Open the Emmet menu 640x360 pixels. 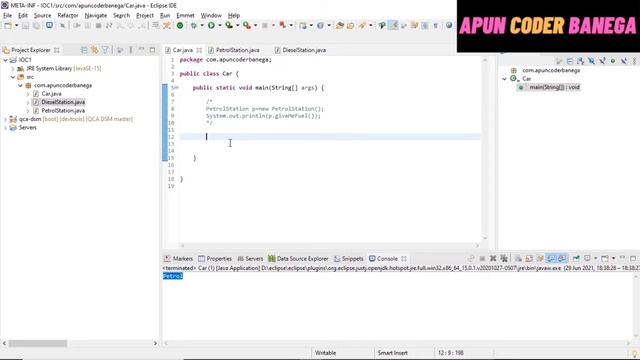(185, 16)
